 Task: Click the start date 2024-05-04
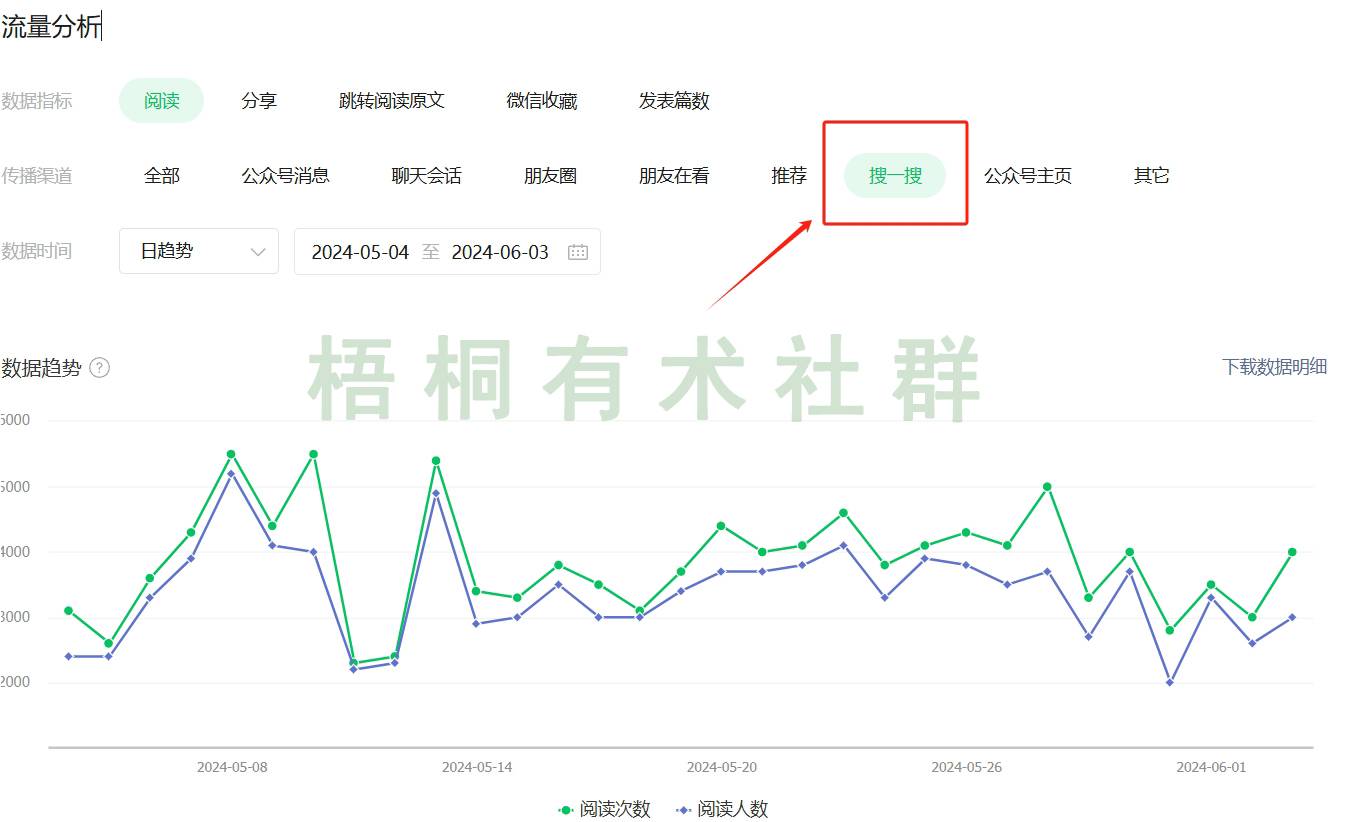tap(360, 252)
